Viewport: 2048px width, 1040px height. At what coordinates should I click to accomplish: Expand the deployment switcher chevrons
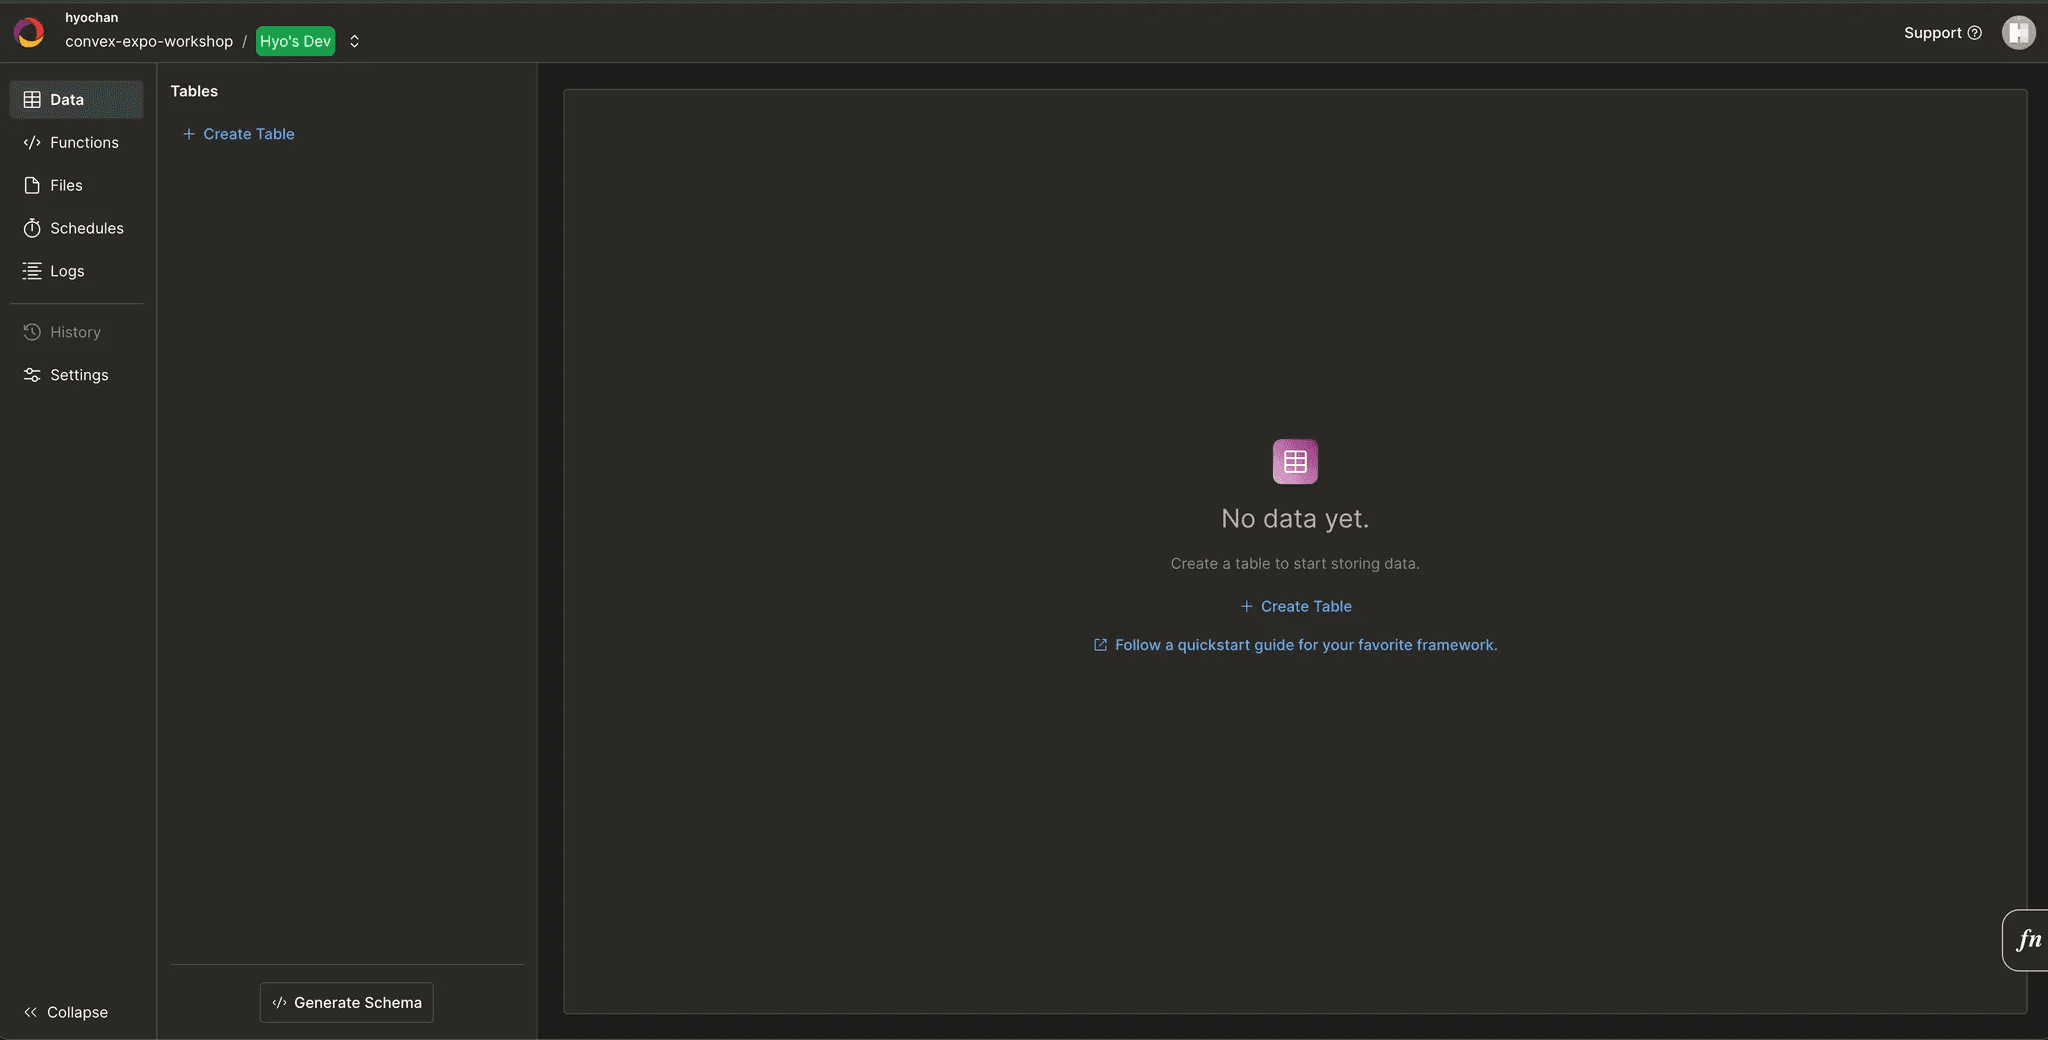coord(354,42)
